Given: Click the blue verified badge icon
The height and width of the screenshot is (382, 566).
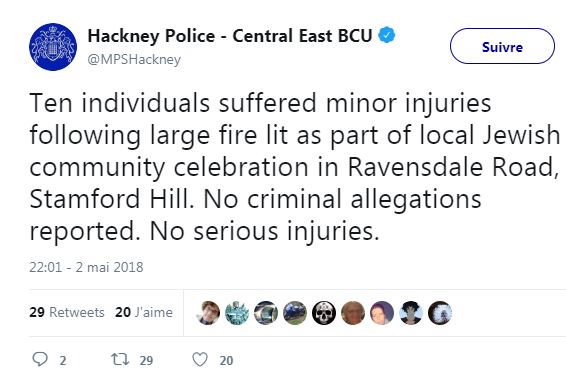Looking at the screenshot, I should (x=387, y=35).
